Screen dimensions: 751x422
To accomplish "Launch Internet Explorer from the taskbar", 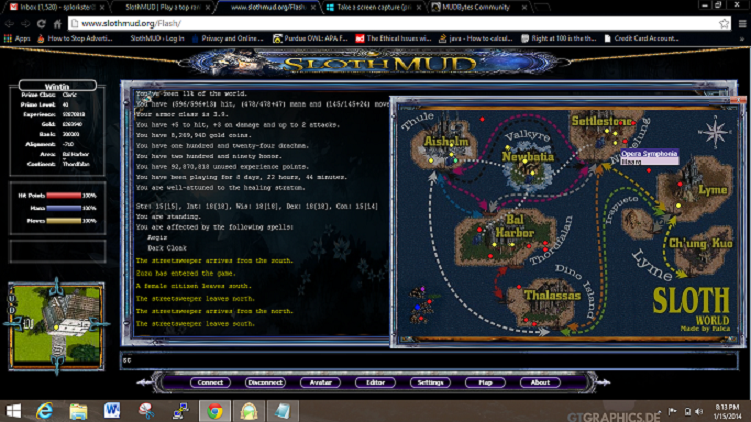I will (x=45, y=411).
